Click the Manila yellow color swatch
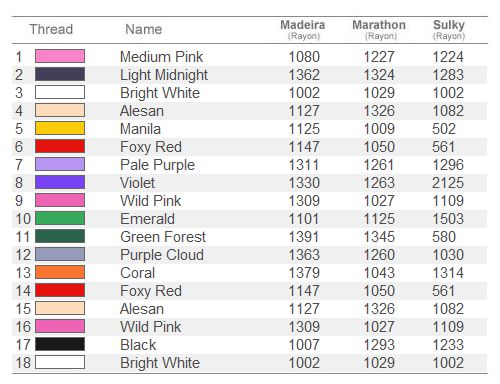The width and height of the screenshot is (500, 384). [x=60, y=128]
